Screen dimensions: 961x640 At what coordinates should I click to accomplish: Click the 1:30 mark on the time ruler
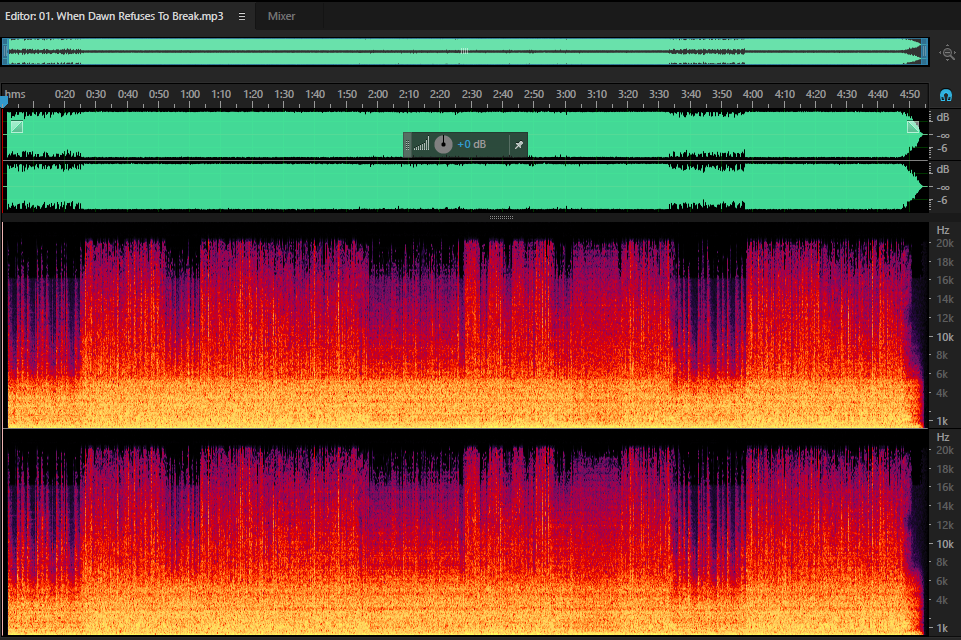(284, 94)
